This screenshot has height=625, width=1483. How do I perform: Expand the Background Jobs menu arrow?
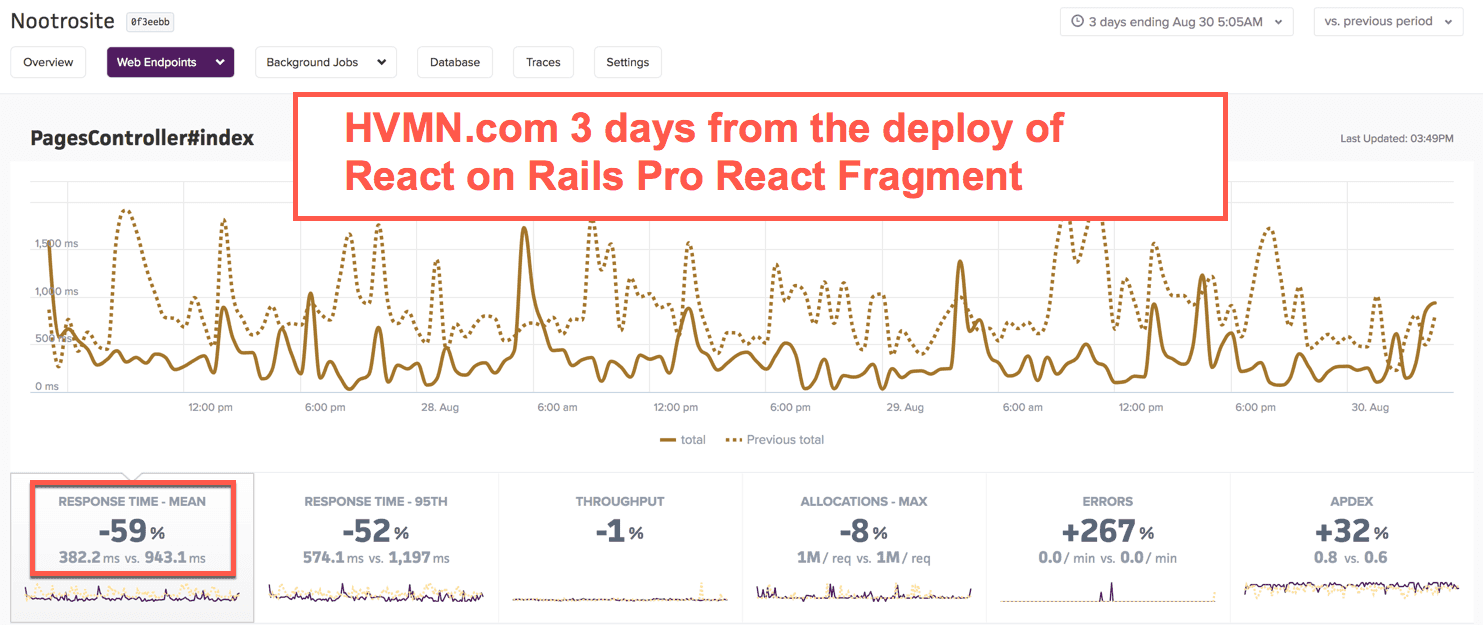tap(381, 62)
